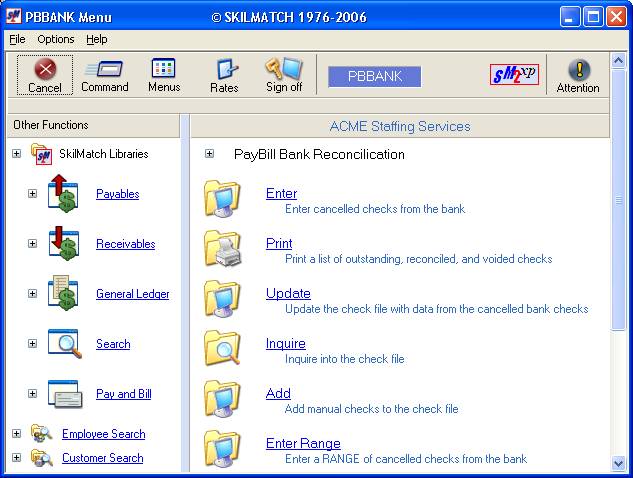
Task: Expand the Customer Search tree node
Action: (x=17, y=458)
